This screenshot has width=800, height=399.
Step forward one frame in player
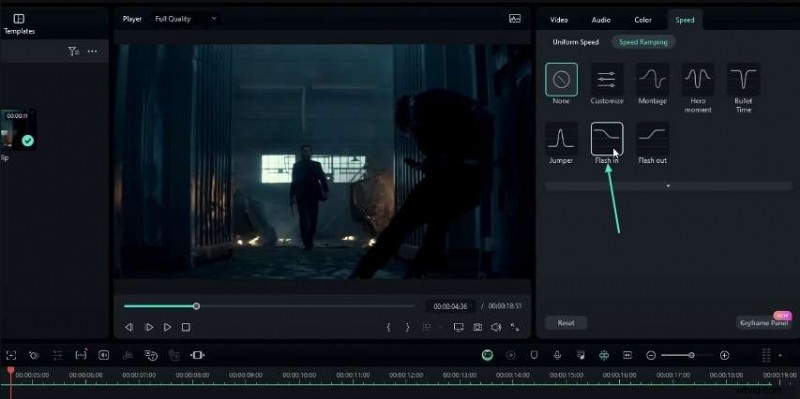pos(148,327)
